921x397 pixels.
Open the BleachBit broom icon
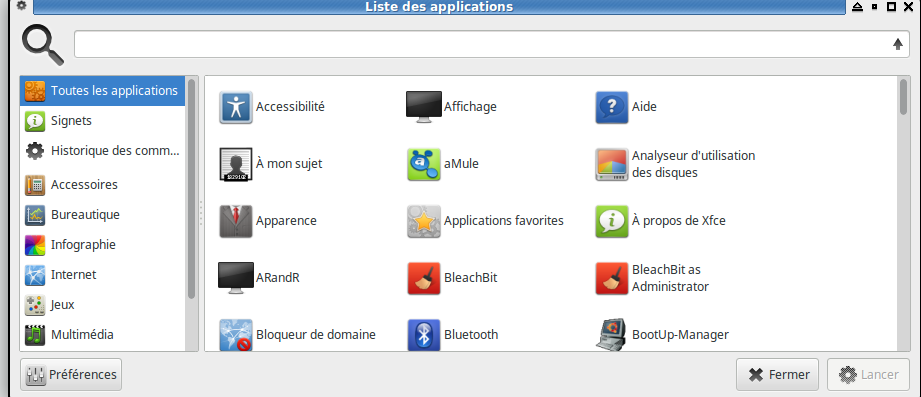[x=423, y=278]
